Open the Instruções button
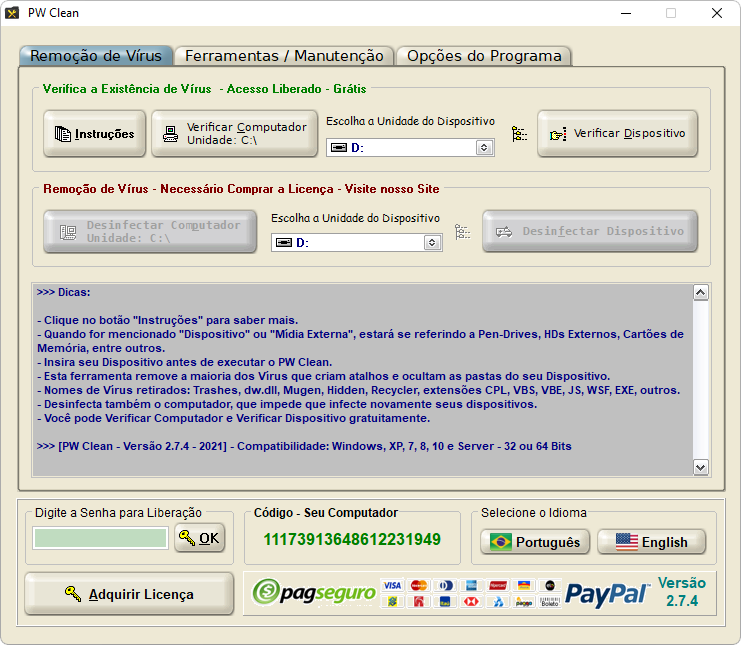 [94, 134]
